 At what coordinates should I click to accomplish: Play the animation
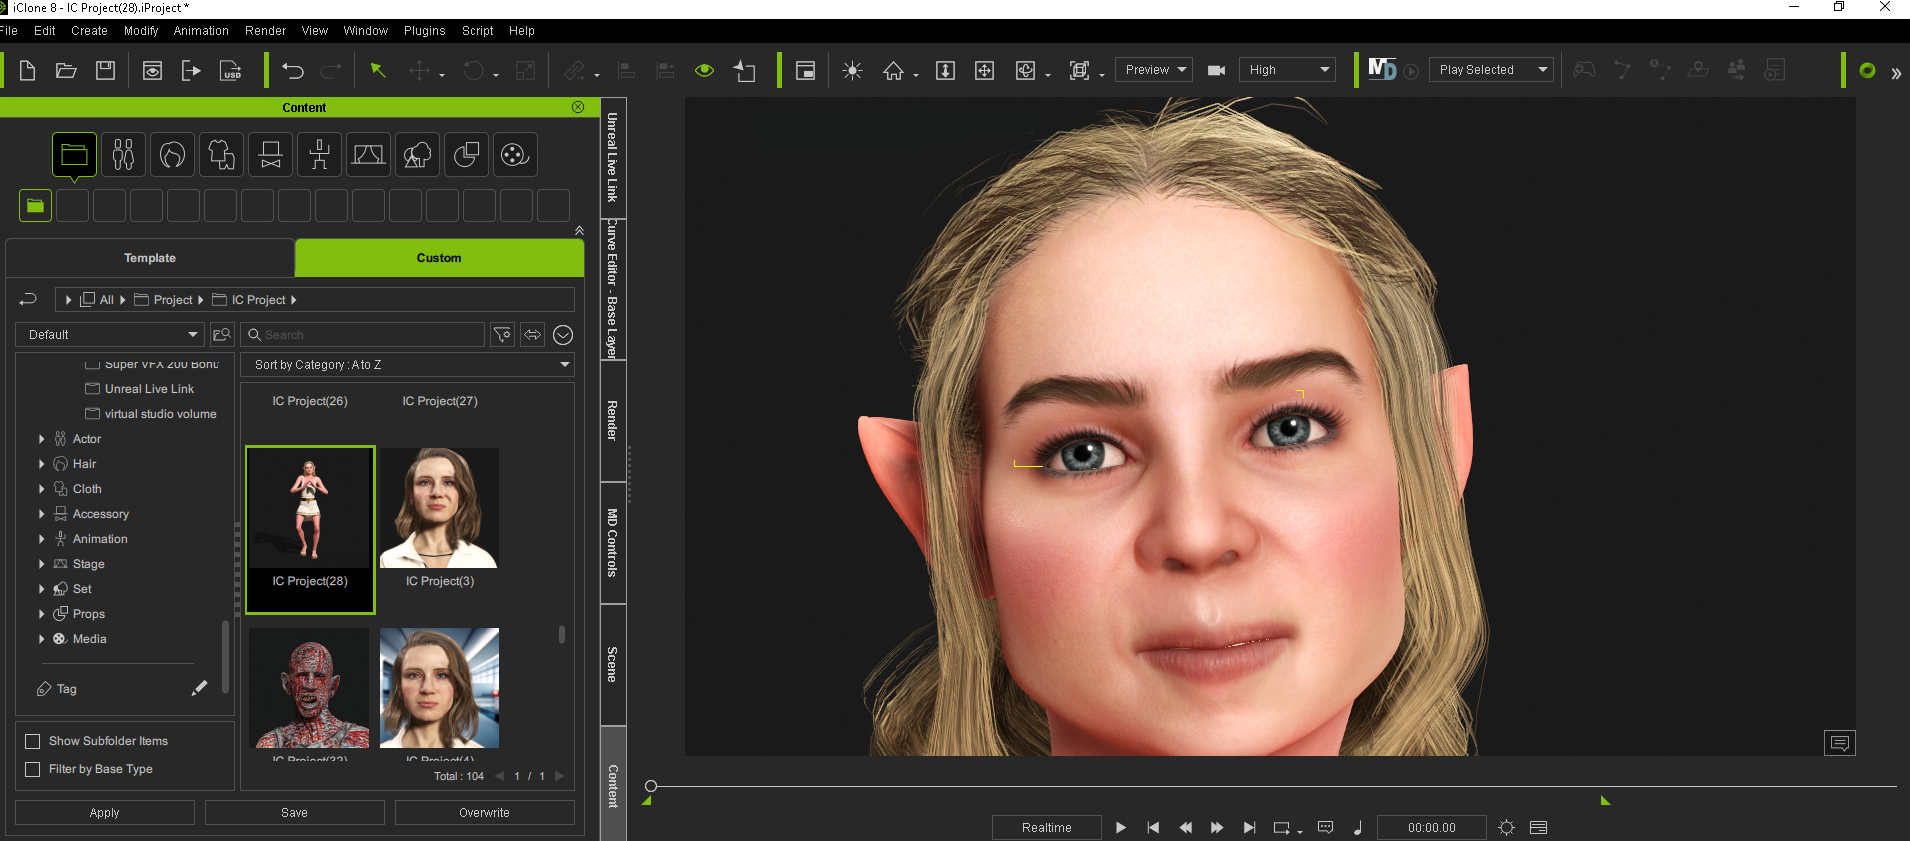click(x=1121, y=827)
